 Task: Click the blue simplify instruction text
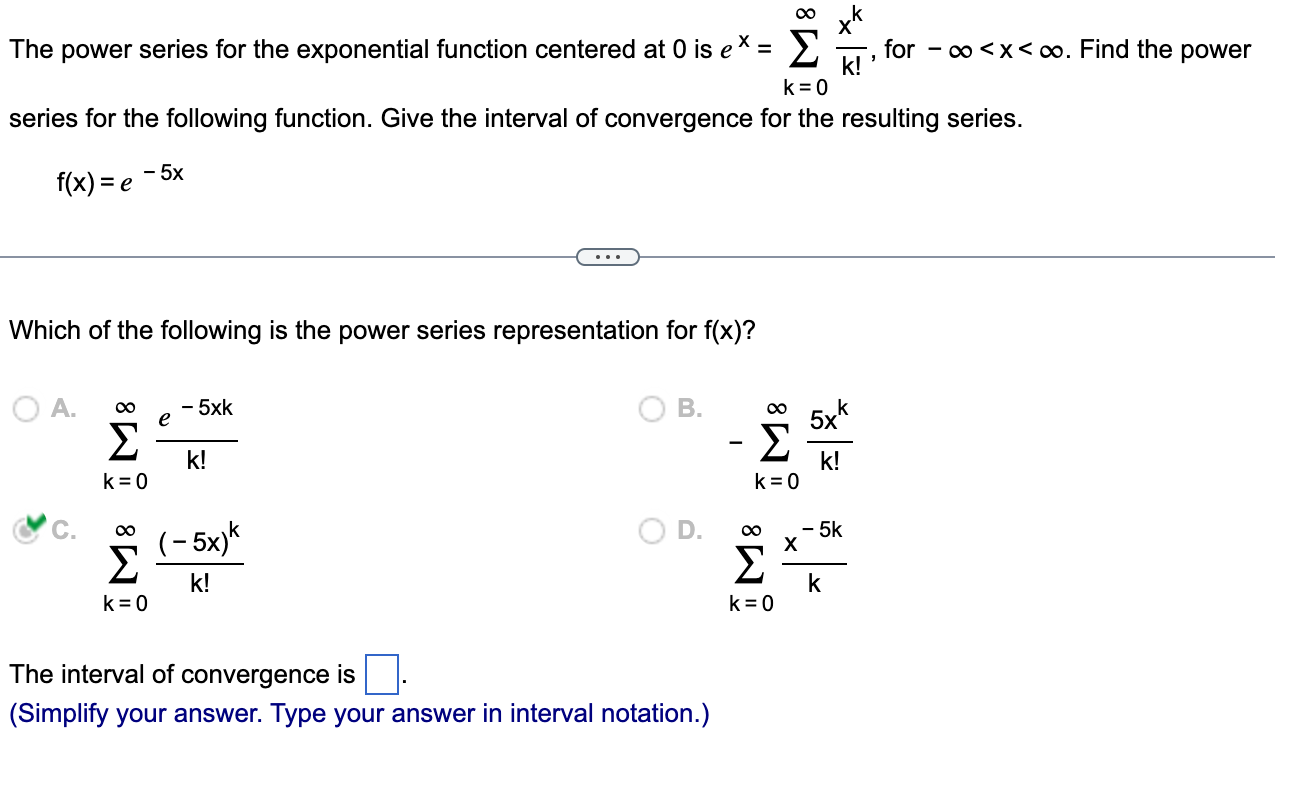(x=355, y=713)
